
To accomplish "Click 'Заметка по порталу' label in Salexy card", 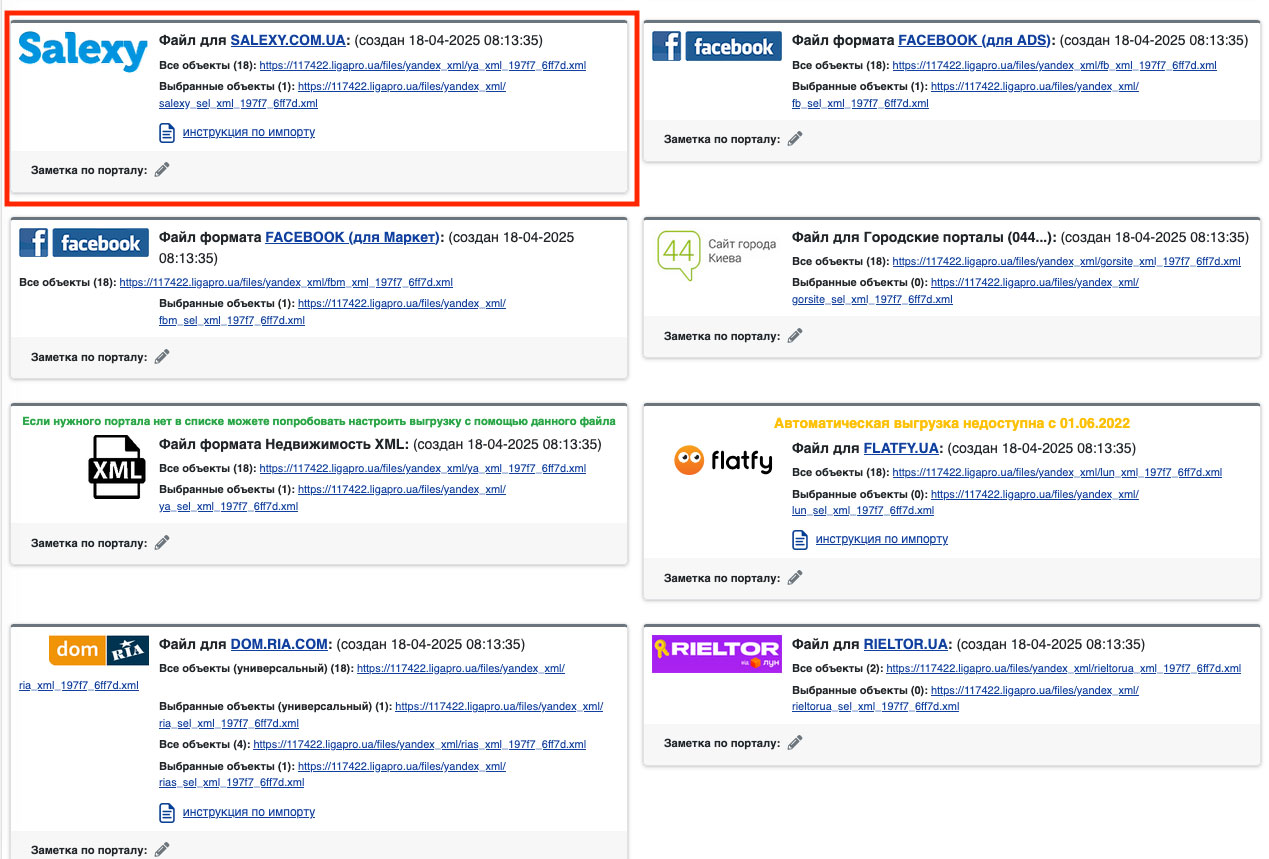I will coord(89,170).
